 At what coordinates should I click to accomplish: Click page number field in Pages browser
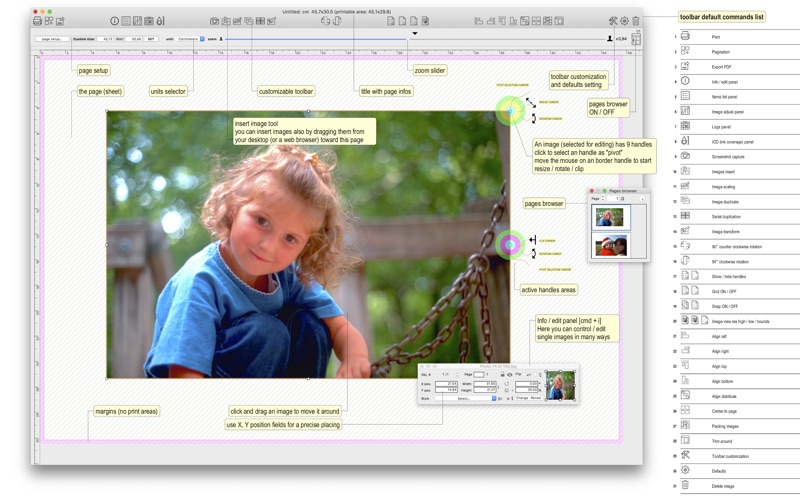pyautogui.click(x=613, y=198)
